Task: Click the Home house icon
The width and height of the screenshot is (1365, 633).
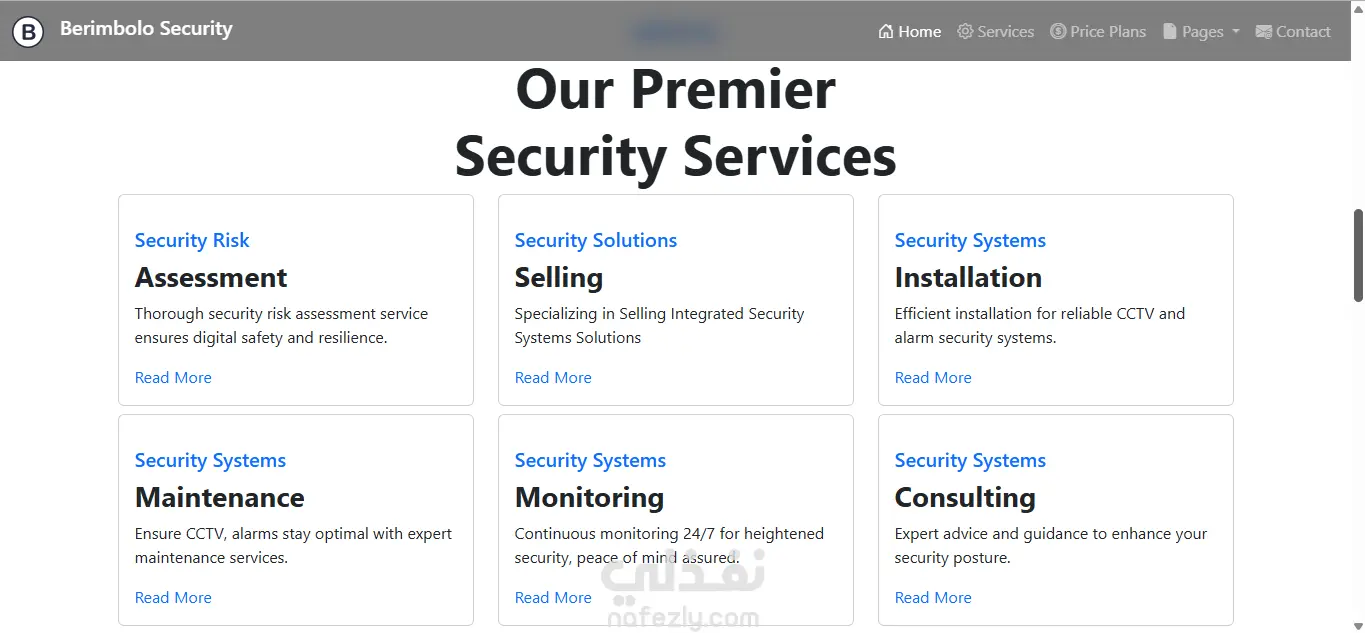Action: click(x=885, y=32)
